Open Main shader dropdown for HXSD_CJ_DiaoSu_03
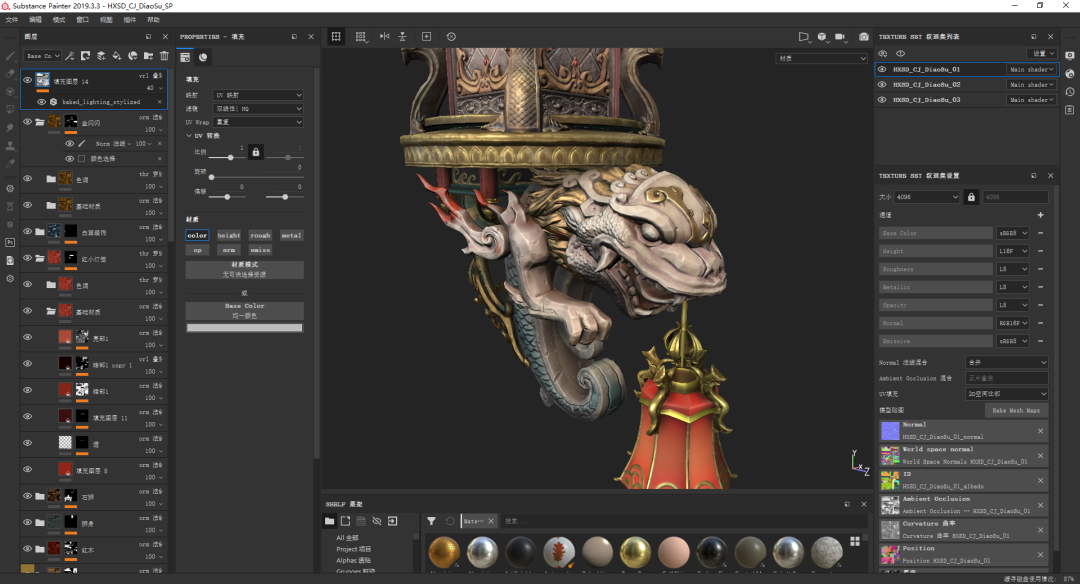 click(1031, 100)
